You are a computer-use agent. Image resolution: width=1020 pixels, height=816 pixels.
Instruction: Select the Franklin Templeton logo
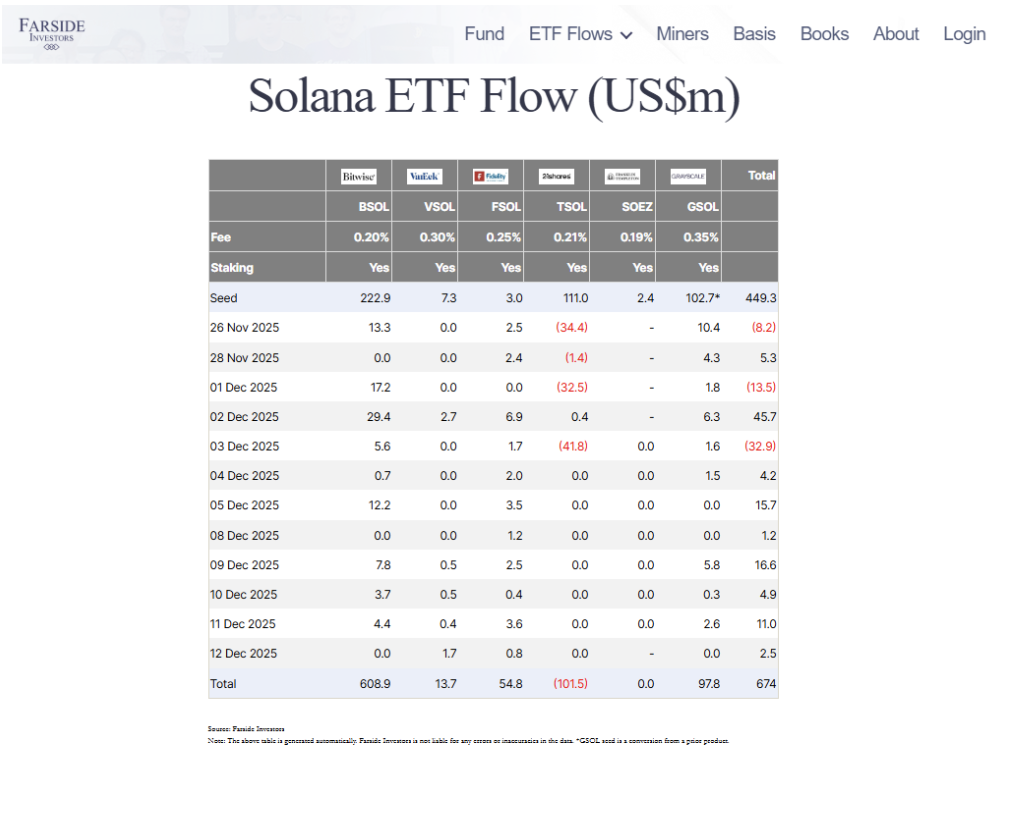pos(621,175)
